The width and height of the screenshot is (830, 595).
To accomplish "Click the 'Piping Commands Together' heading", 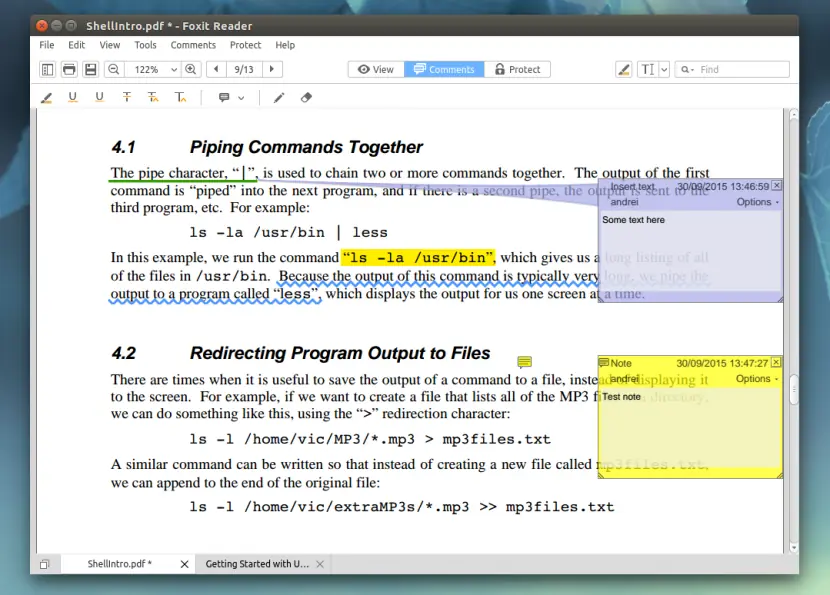I will click(306, 147).
